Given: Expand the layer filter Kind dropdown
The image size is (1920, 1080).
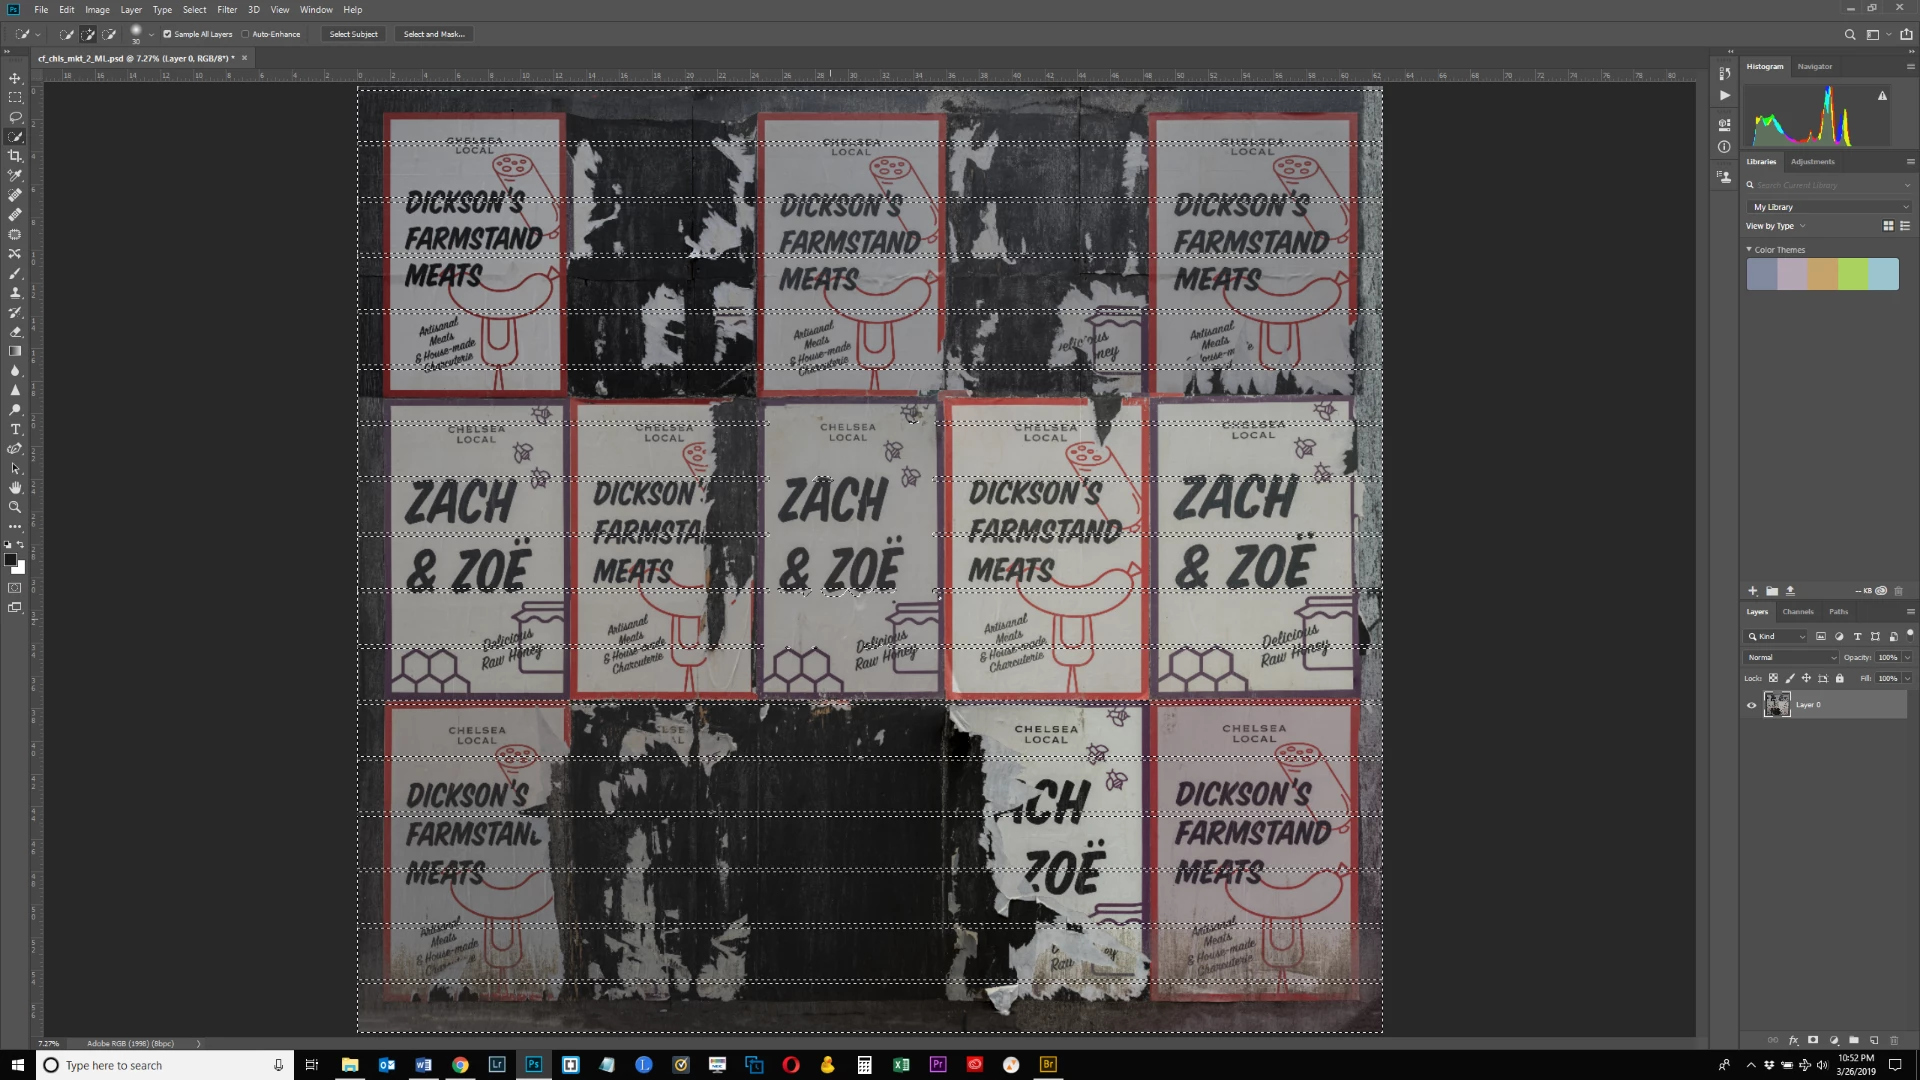Looking at the screenshot, I should [x=1778, y=636].
